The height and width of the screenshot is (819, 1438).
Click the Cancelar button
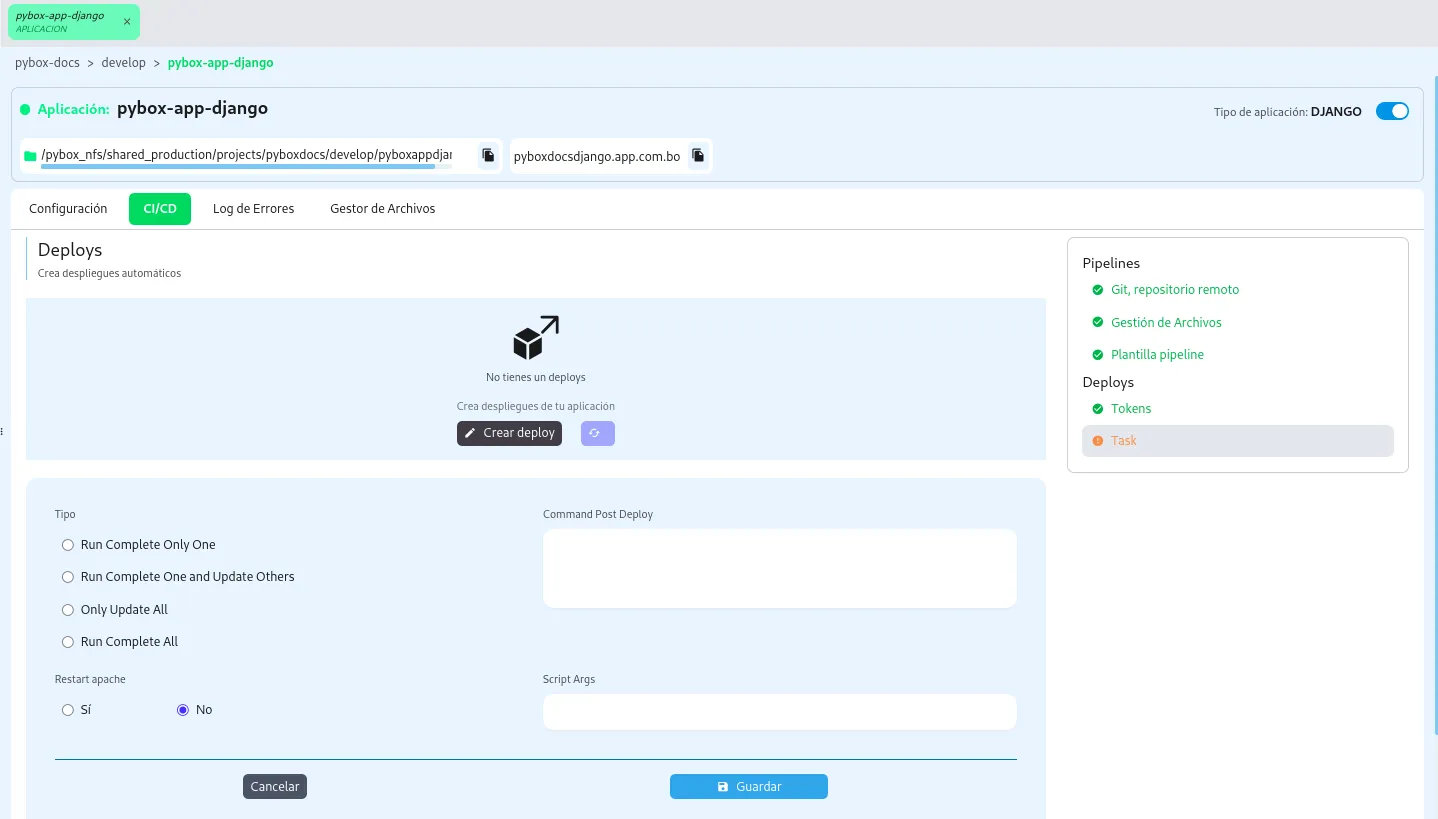point(275,786)
